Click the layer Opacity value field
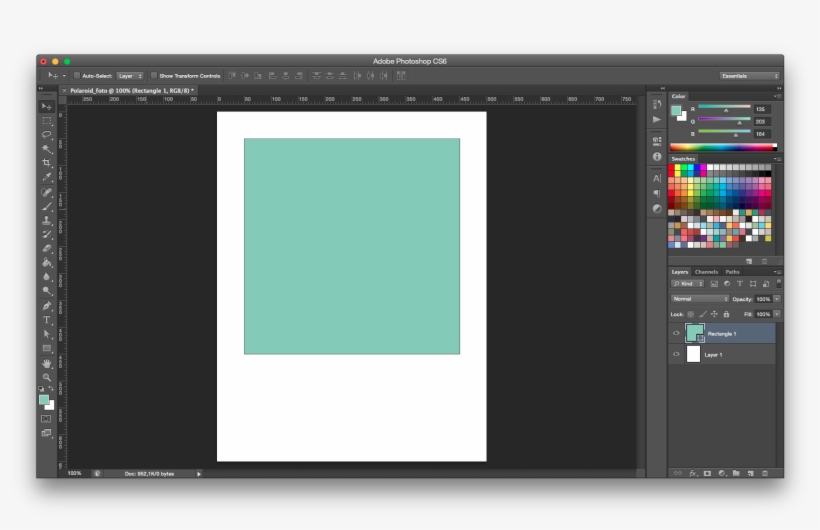The height and width of the screenshot is (530, 820). (763, 299)
